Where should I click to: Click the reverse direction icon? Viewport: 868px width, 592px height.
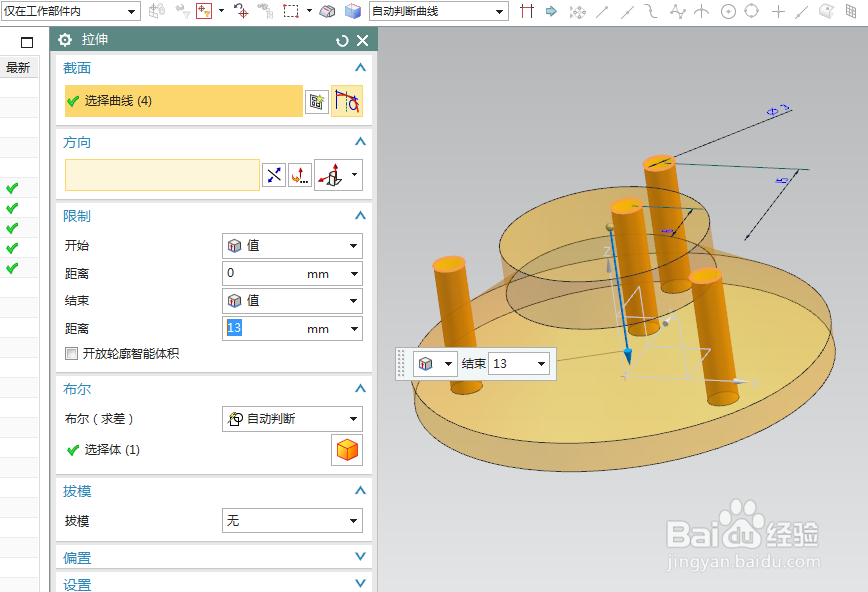click(x=273, y=176)
